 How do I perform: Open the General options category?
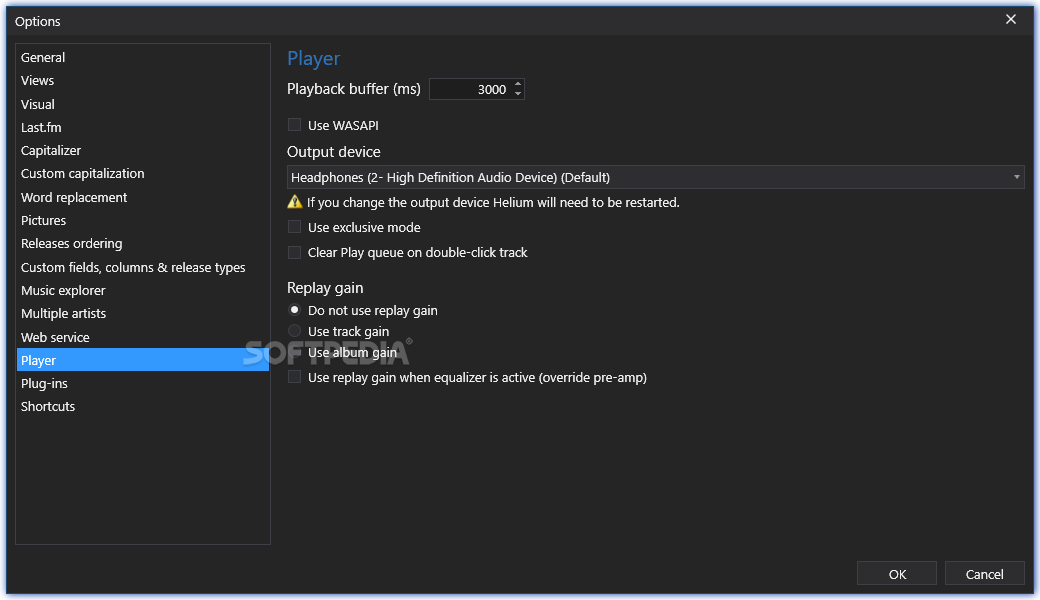pos(143,58)
